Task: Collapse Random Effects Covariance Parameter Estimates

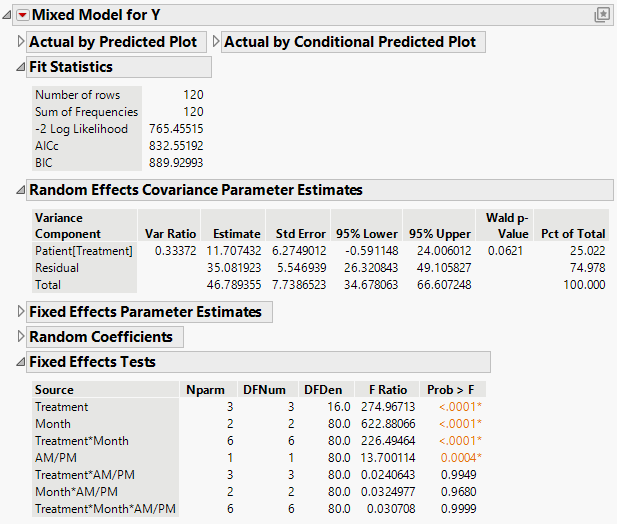Action: coord(22,190)
